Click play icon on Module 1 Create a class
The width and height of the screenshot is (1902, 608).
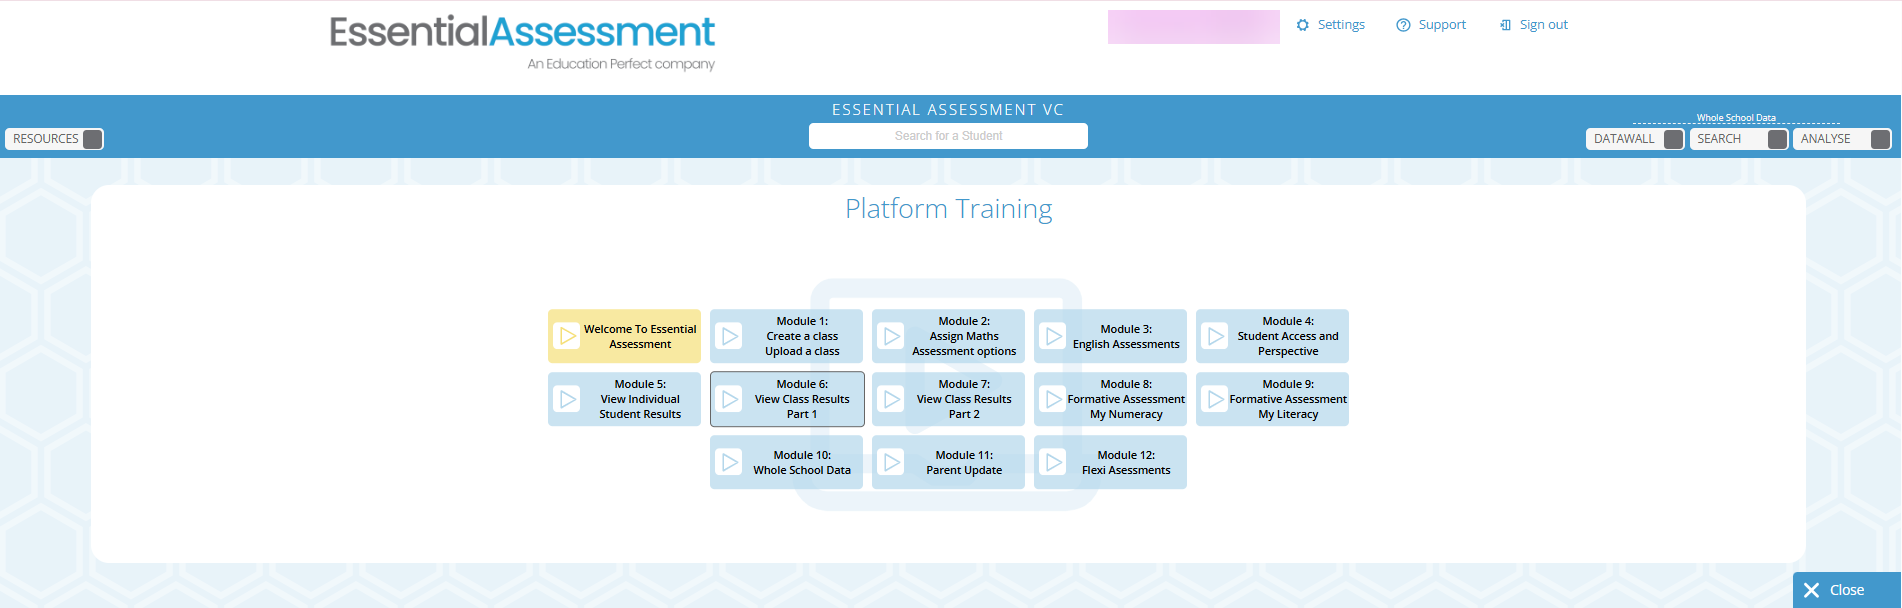[730, 336]
